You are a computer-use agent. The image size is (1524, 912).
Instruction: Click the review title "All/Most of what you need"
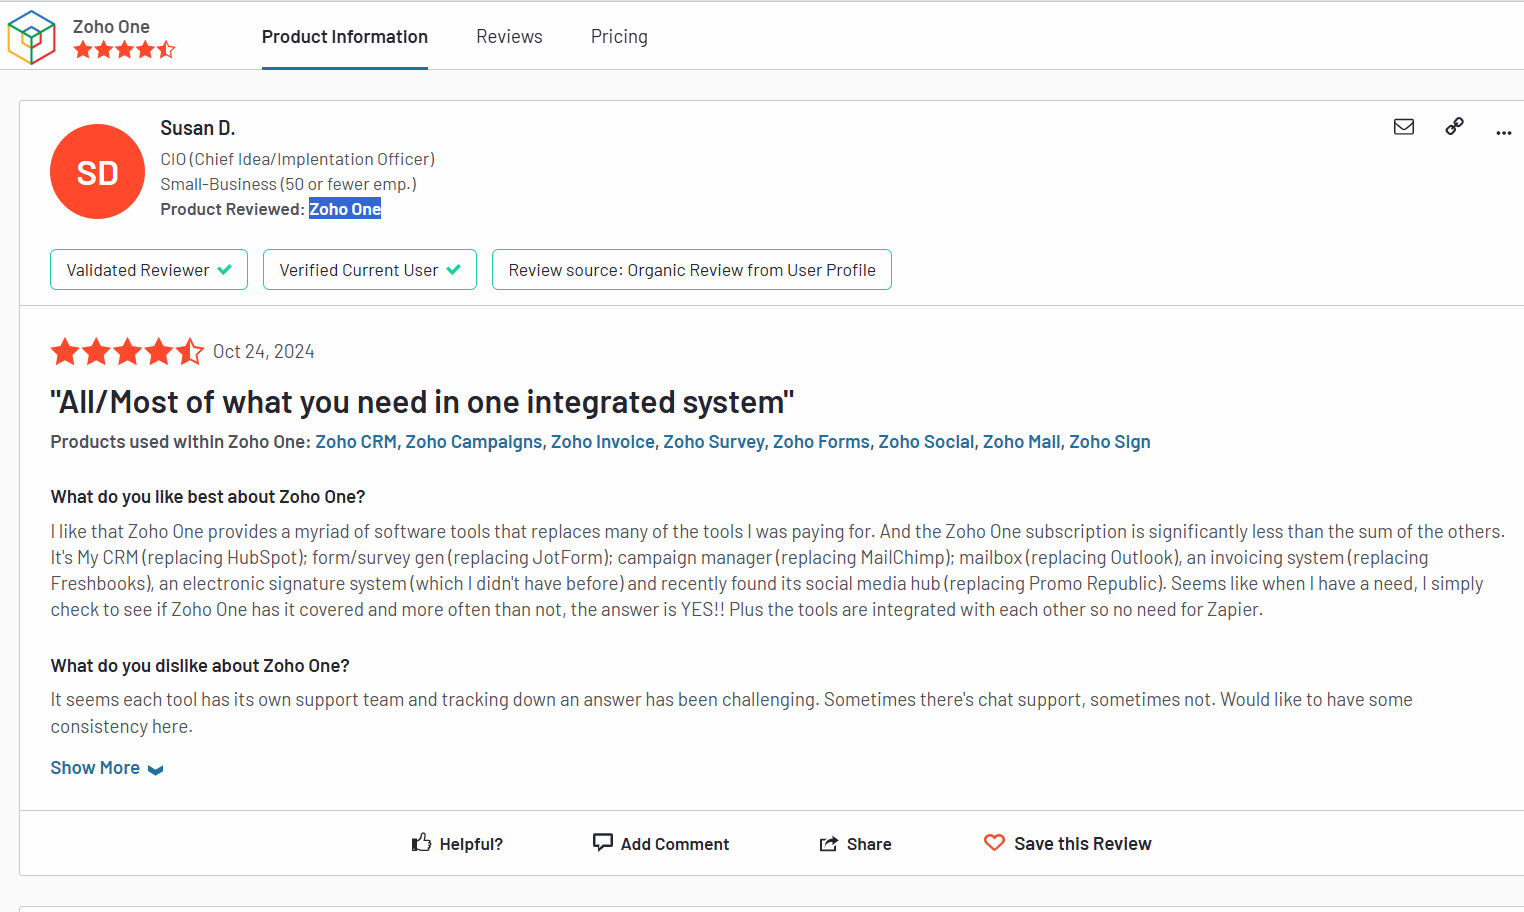422,402
